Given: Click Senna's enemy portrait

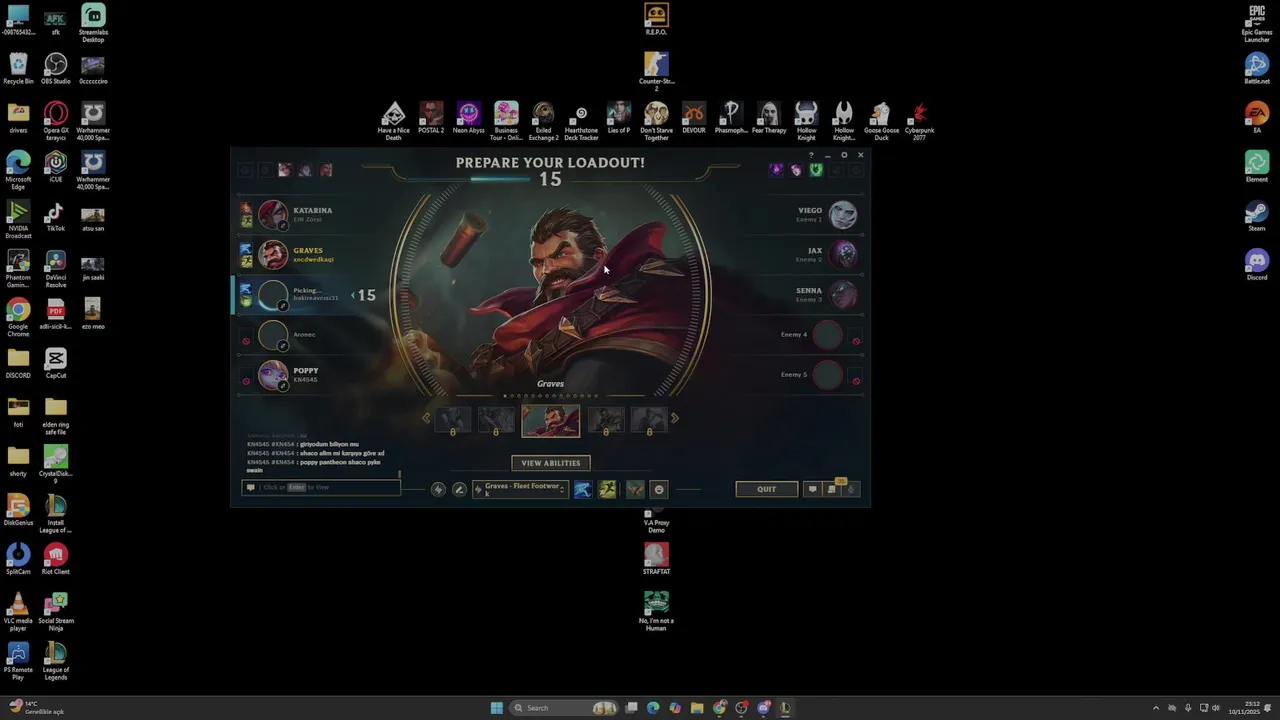Looking at the screenshot, I should [x=843, y=294].
